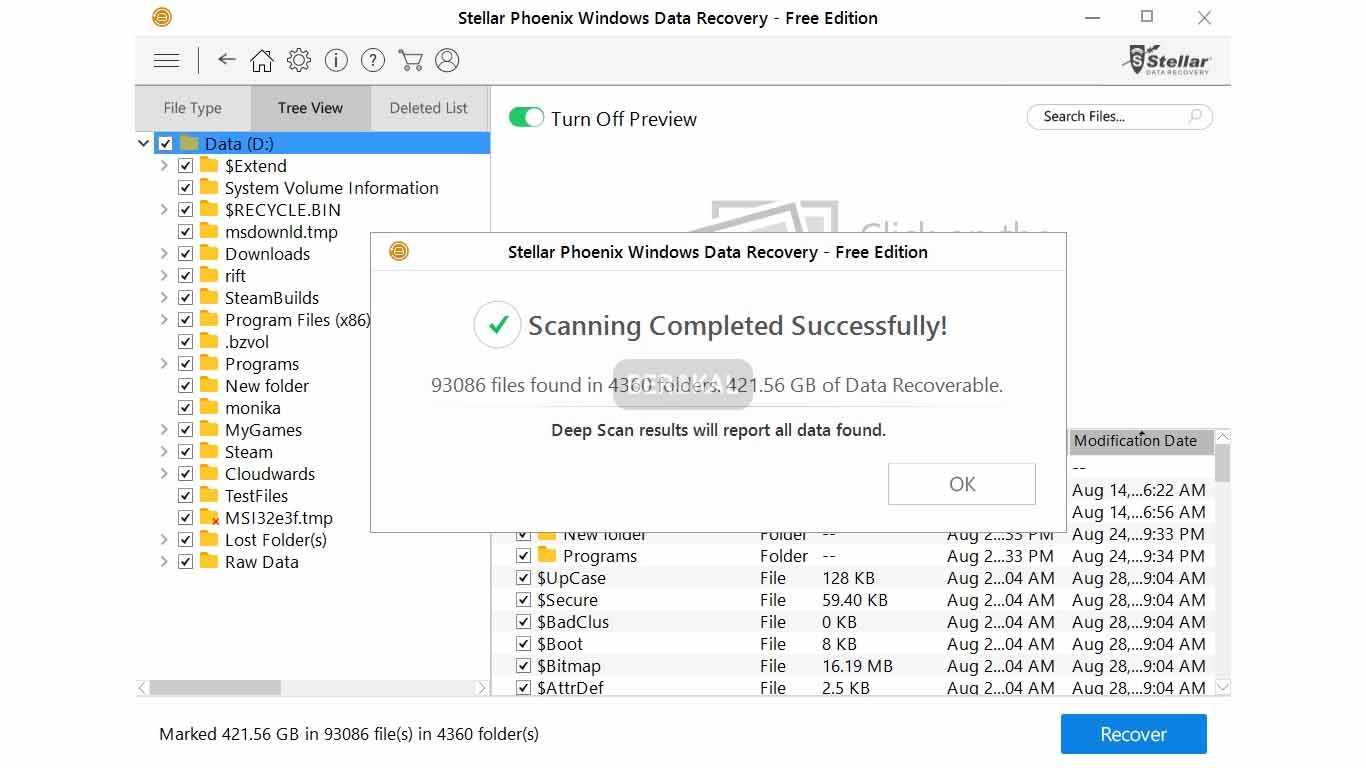
Task: Click the app icon in main title bar
Action: [162, 18]
